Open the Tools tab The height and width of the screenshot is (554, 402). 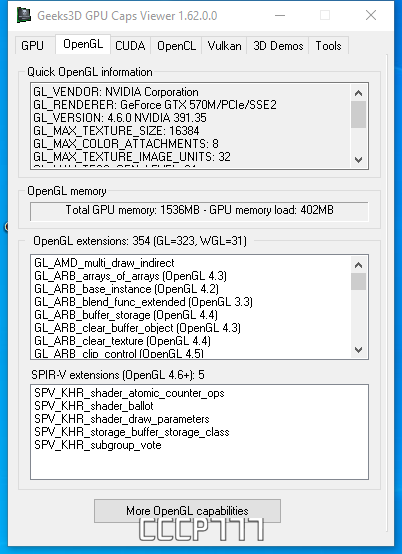329,46
